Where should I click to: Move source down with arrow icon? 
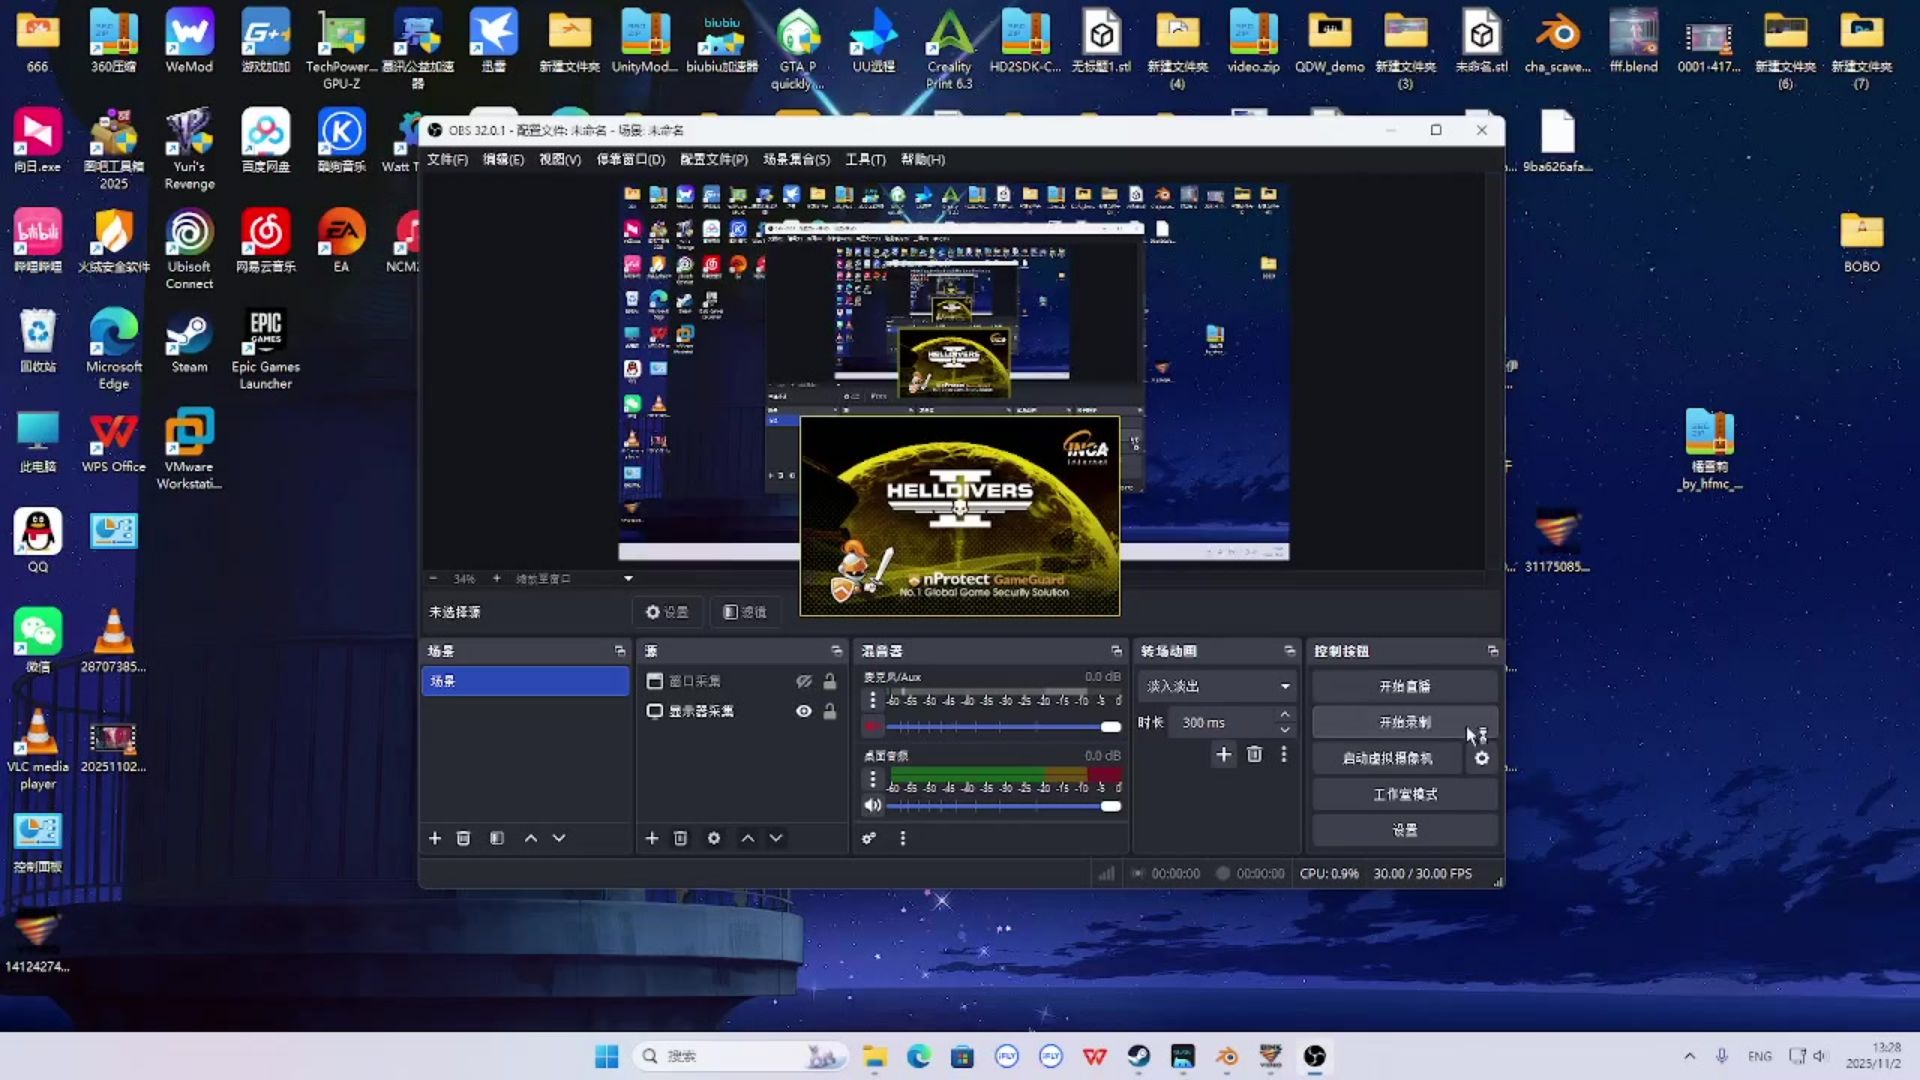pos(776,838)
